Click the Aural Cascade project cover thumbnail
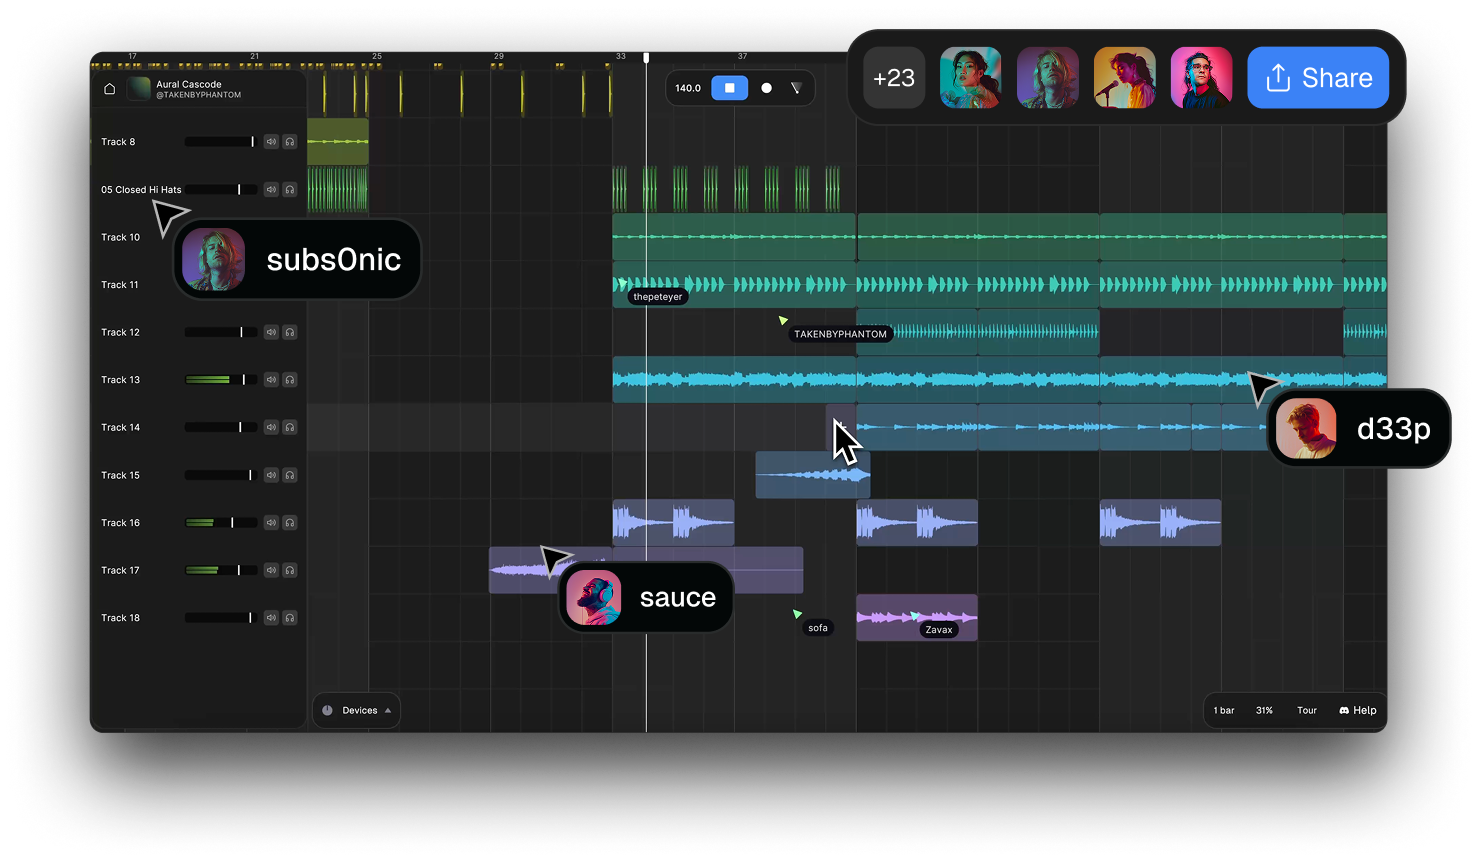The image size is (1478, 861). (x=139, y=89)
